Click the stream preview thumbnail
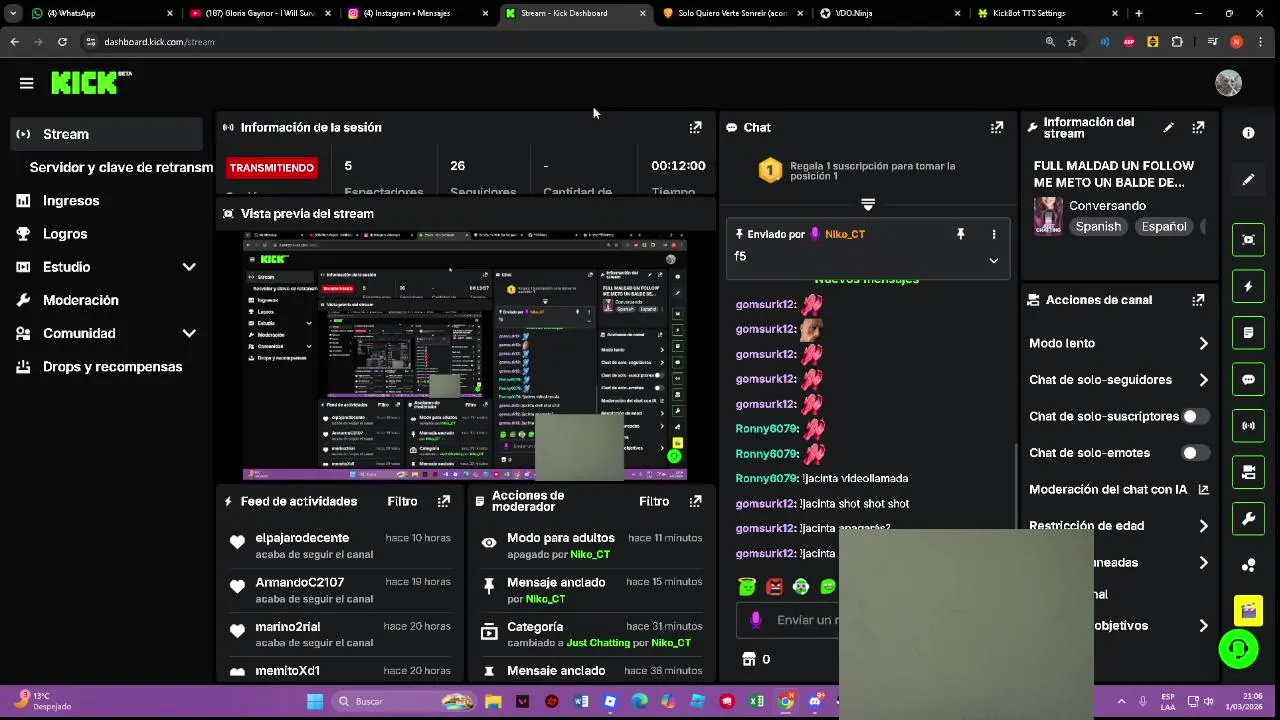 [465, 356]
